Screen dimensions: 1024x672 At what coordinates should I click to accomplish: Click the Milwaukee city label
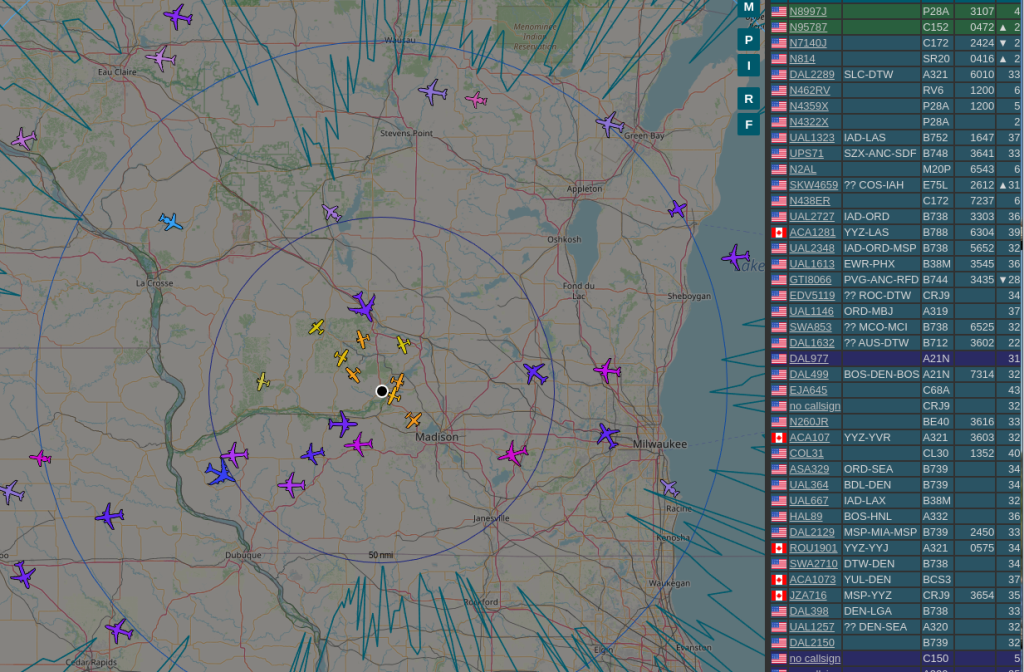pos(660,444)
